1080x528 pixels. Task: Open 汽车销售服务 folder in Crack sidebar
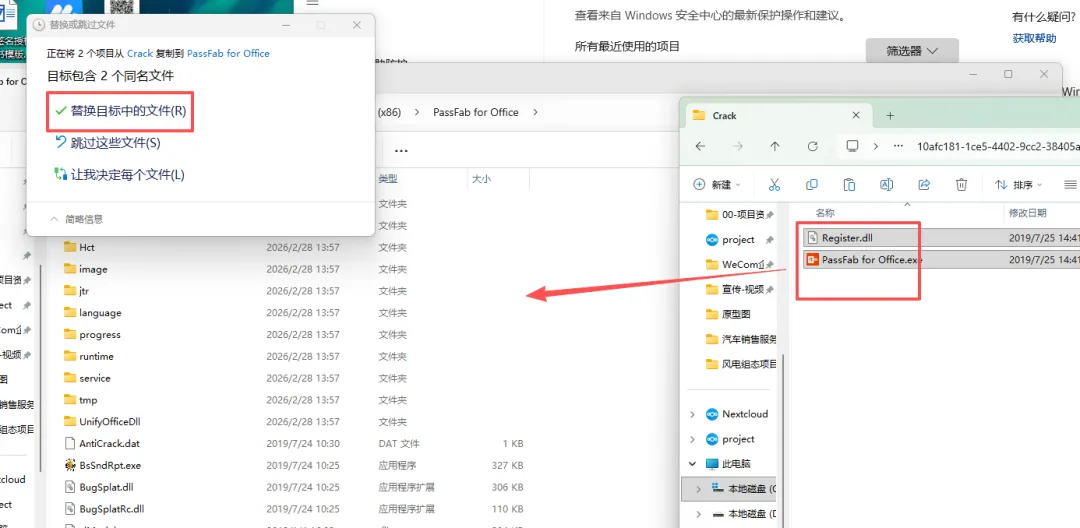(x=741, y=339)
